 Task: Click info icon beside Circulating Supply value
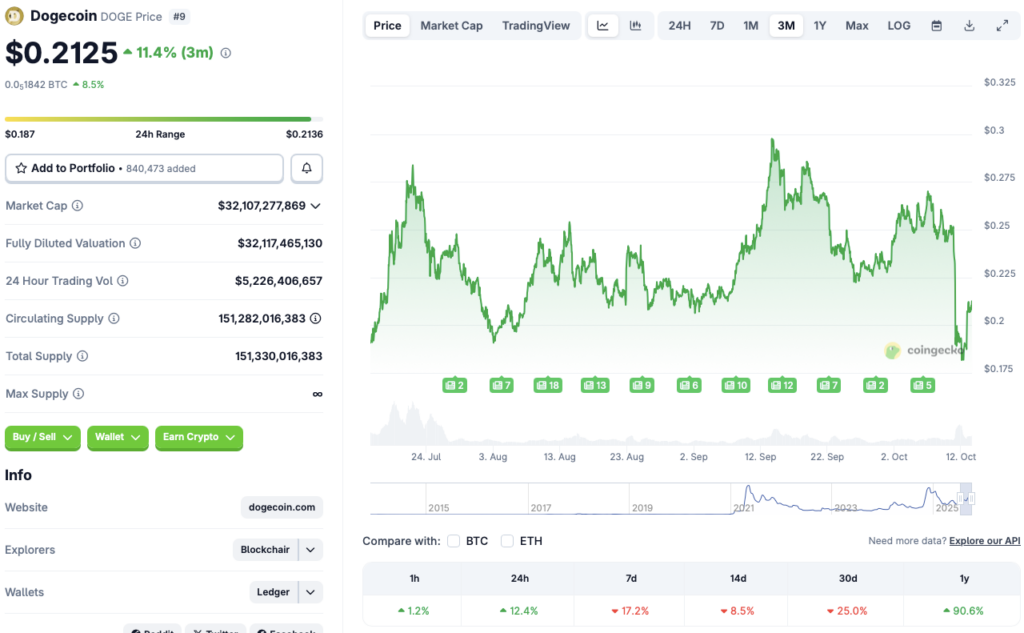click(x=315, y=319)
